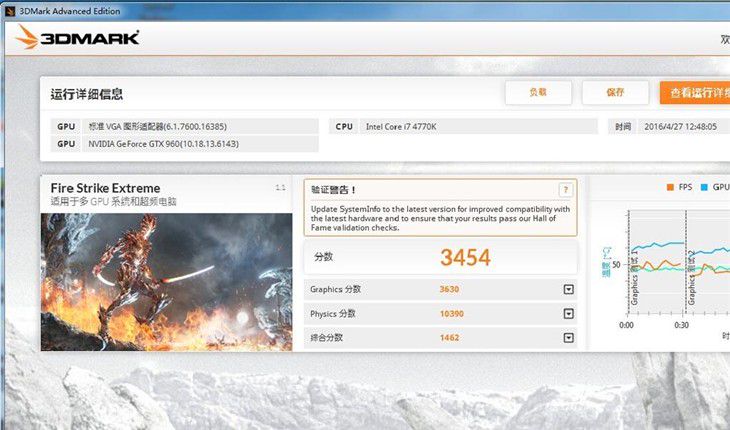730x430 pixels.
Task: Click the Fire Strike Extreme preview image
Action: [x=167, y=282]
